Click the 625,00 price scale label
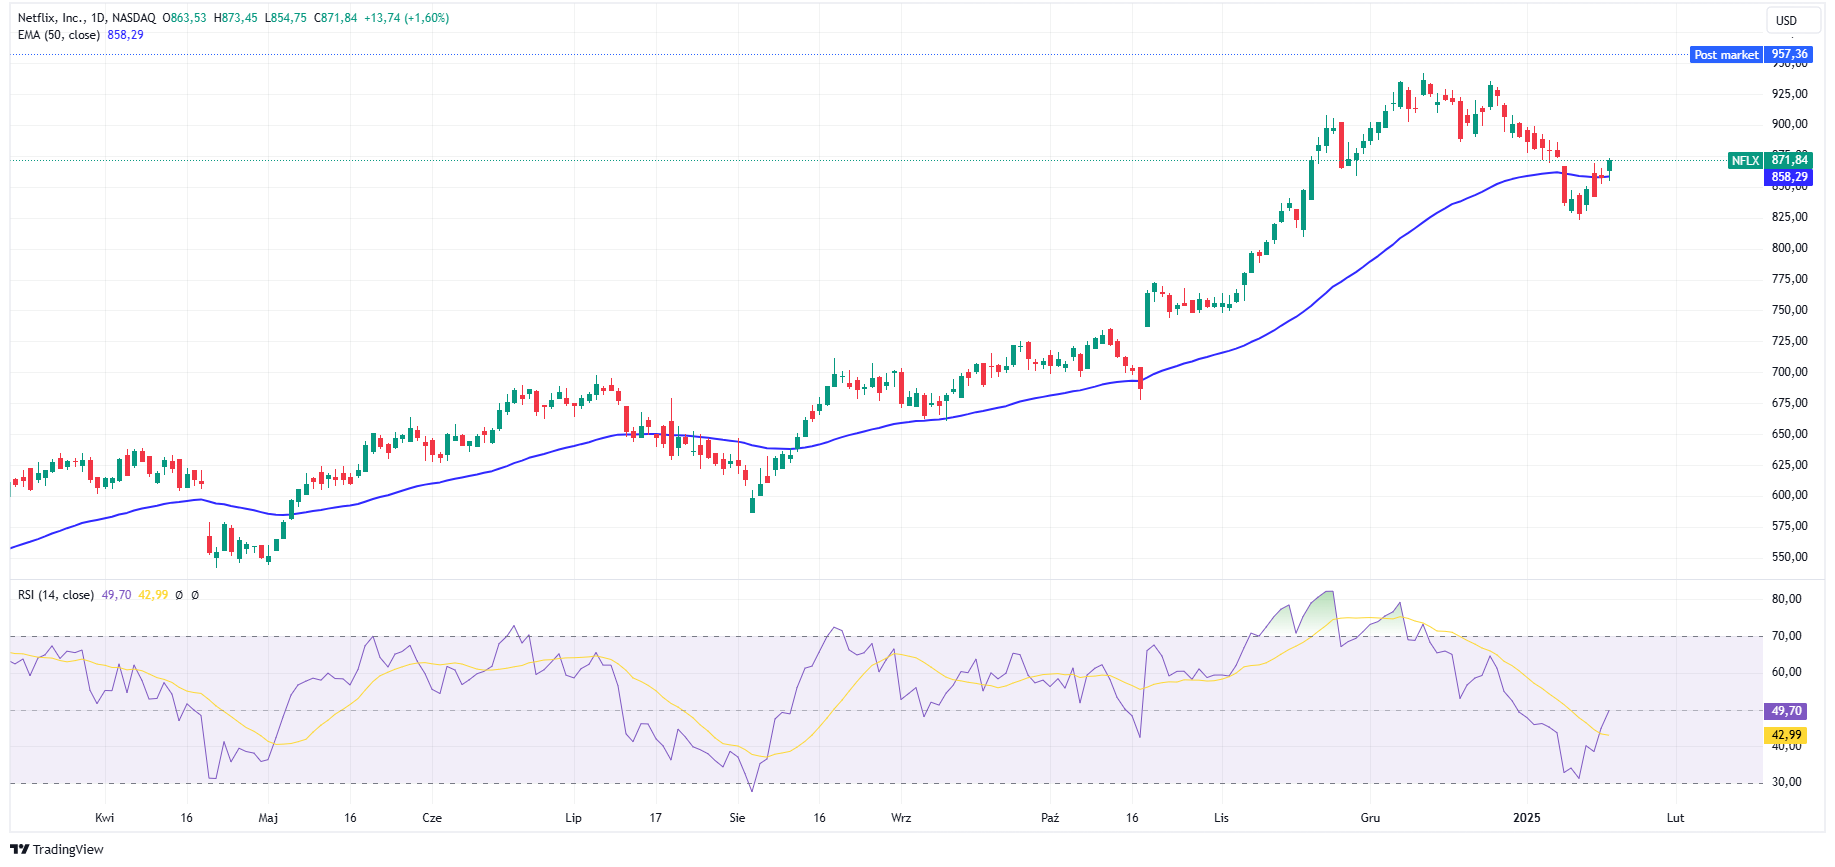The height and width of the screenshot is (867, 1835). click(1789, 465)
